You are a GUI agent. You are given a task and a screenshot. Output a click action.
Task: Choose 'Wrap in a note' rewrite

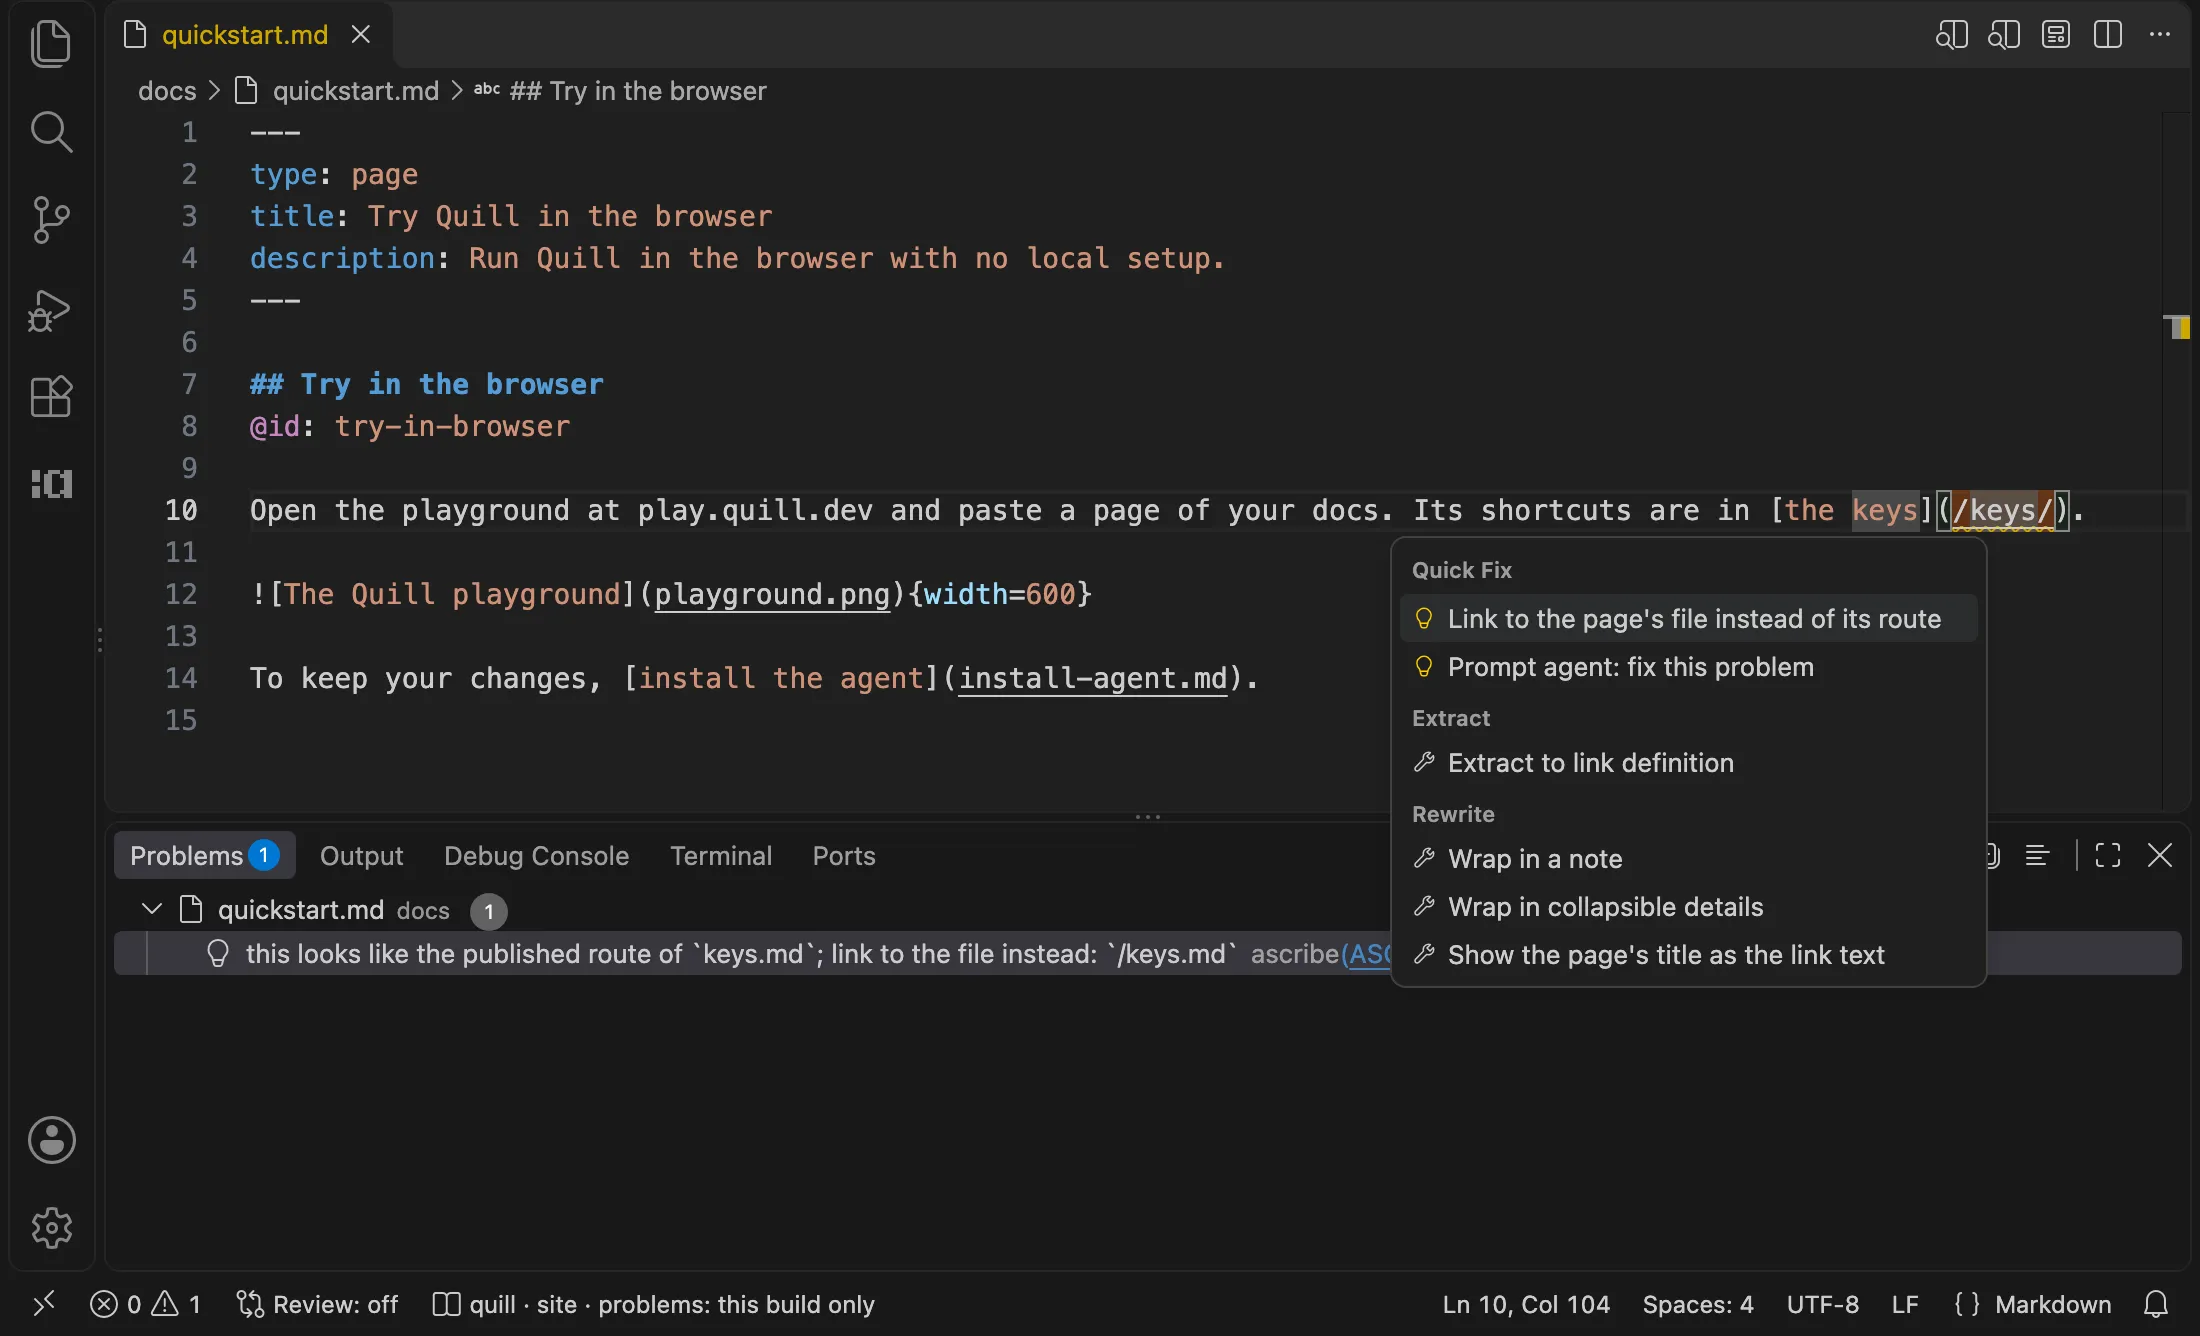click(1688, 859)
